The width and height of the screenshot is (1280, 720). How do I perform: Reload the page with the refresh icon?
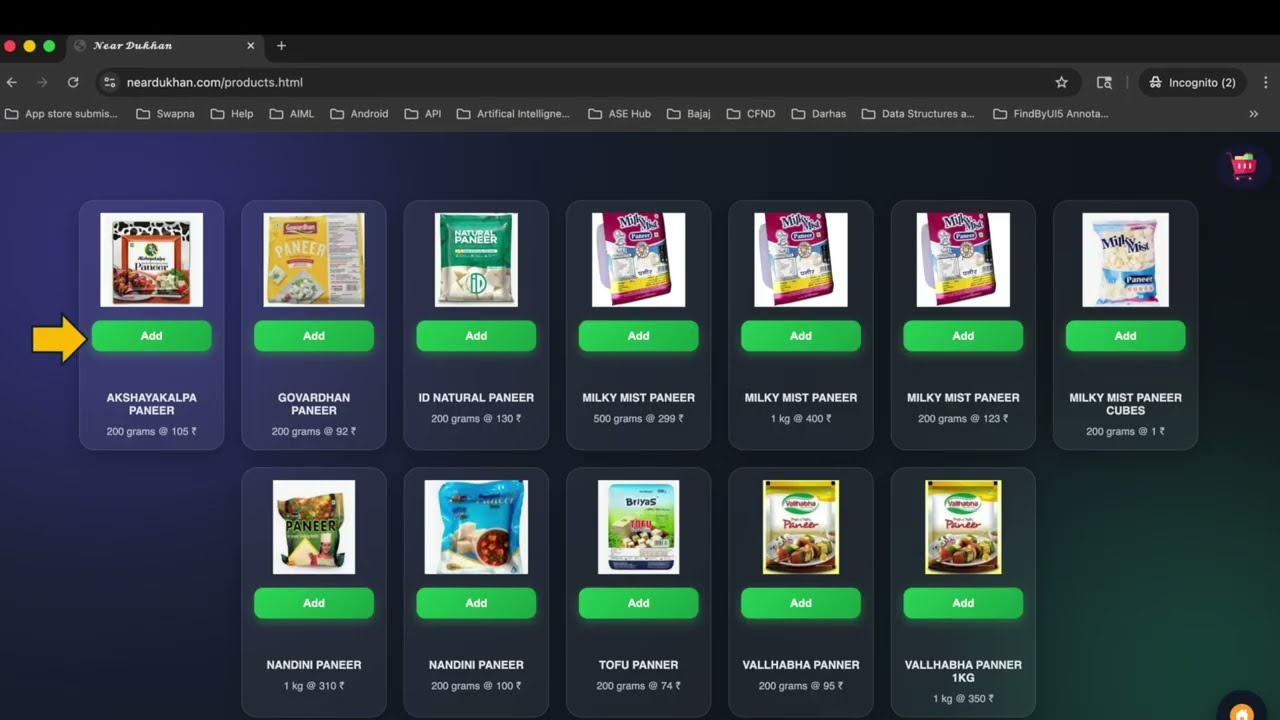click(73, 82)
